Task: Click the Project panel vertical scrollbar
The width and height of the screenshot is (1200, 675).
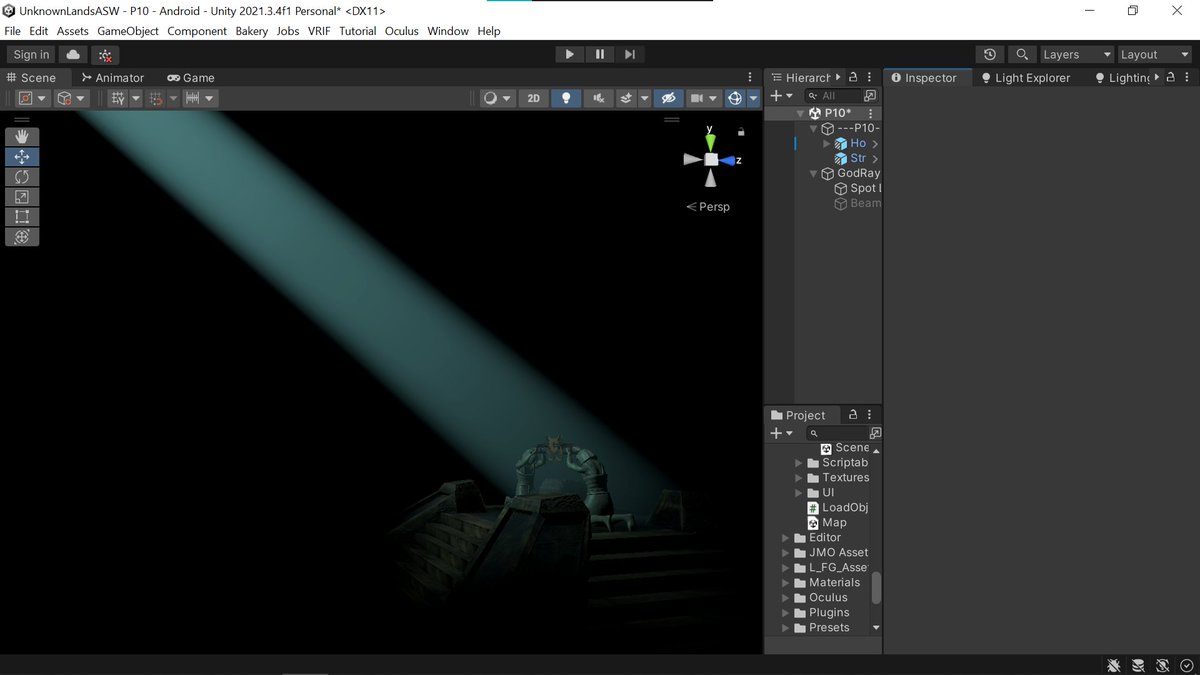Action: point(877,588)
